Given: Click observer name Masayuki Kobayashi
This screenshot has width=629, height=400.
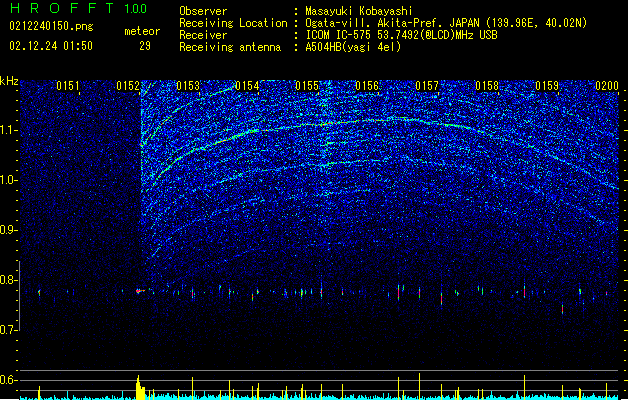Looking at the screenshot, I should 359,11.
